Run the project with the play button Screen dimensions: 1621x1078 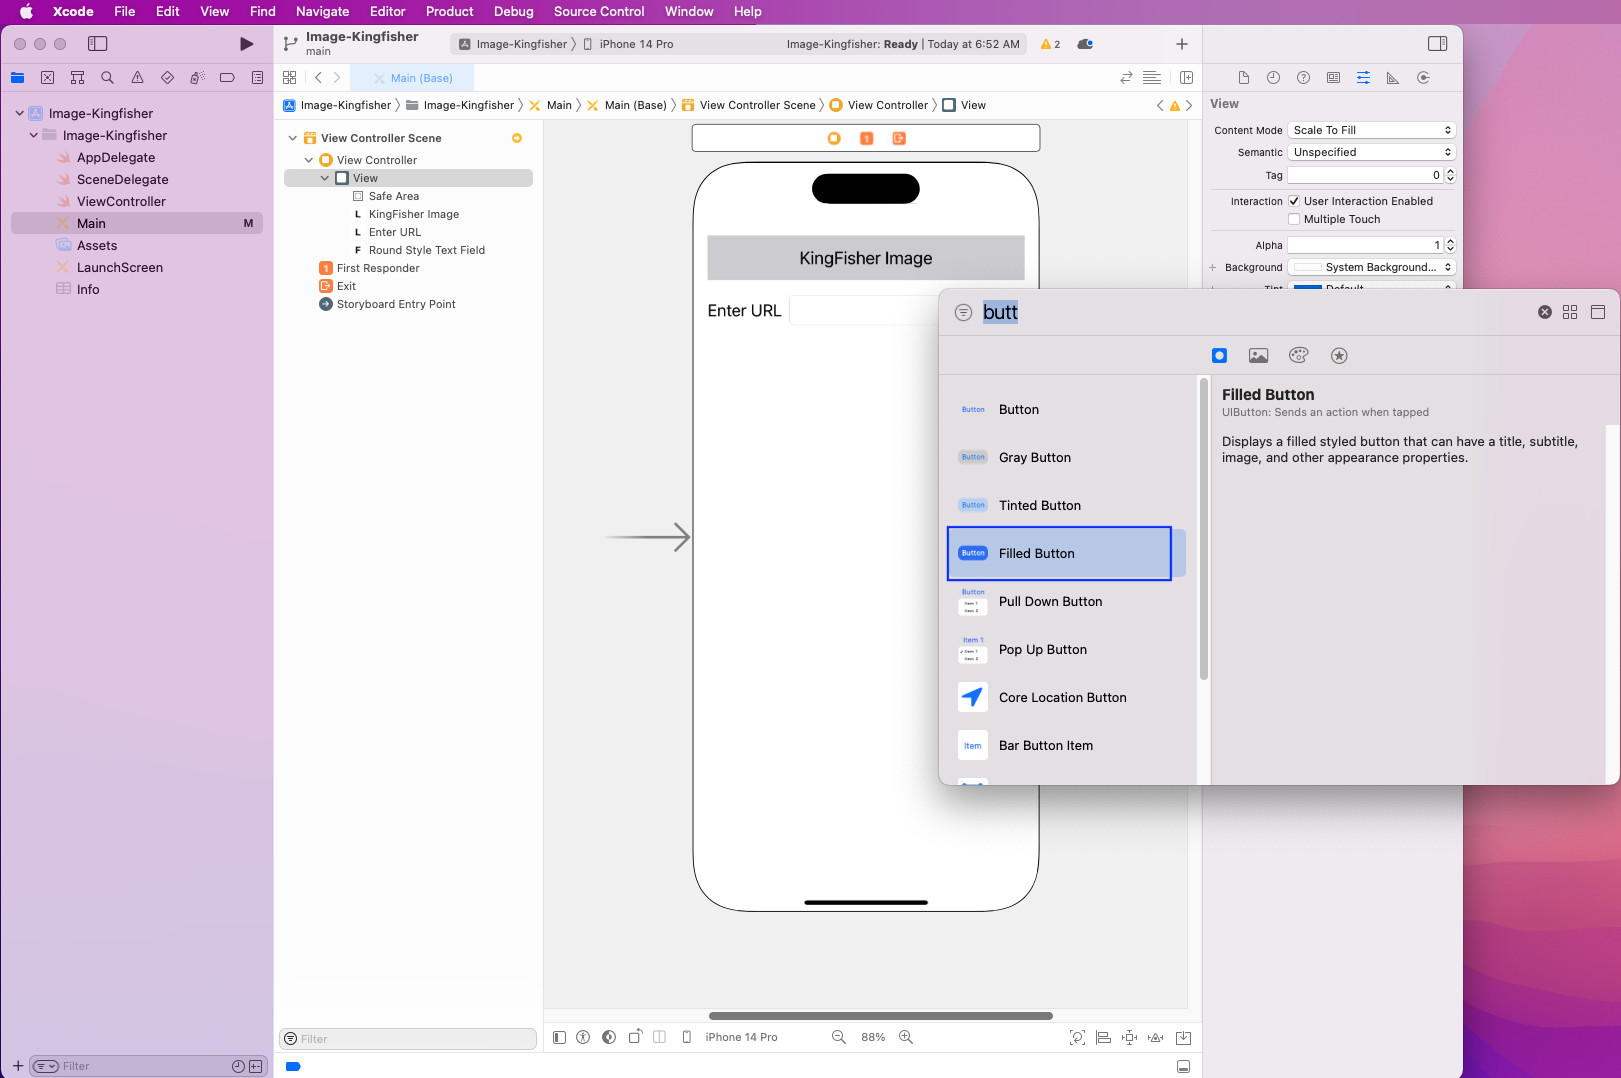tap(246, 44)
